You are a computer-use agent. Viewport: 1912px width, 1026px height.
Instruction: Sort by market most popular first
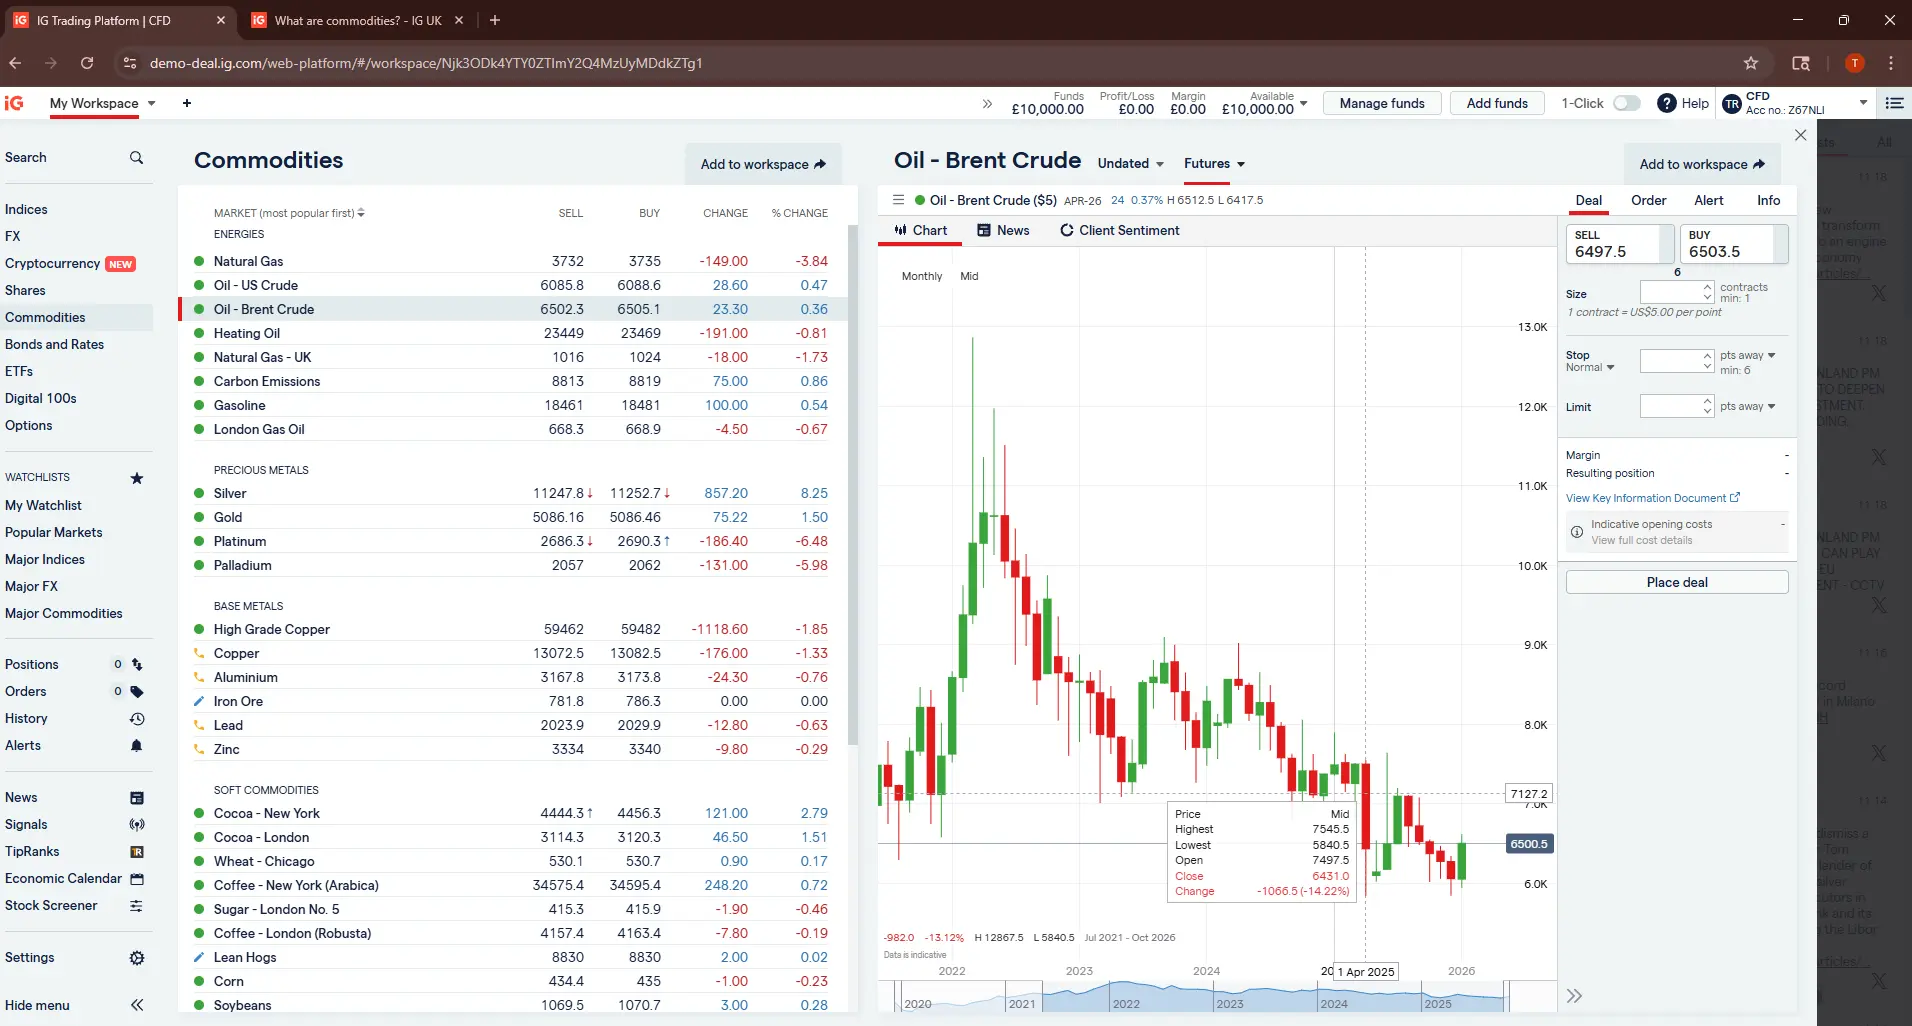pyautogui.click(x=288, y=213)
